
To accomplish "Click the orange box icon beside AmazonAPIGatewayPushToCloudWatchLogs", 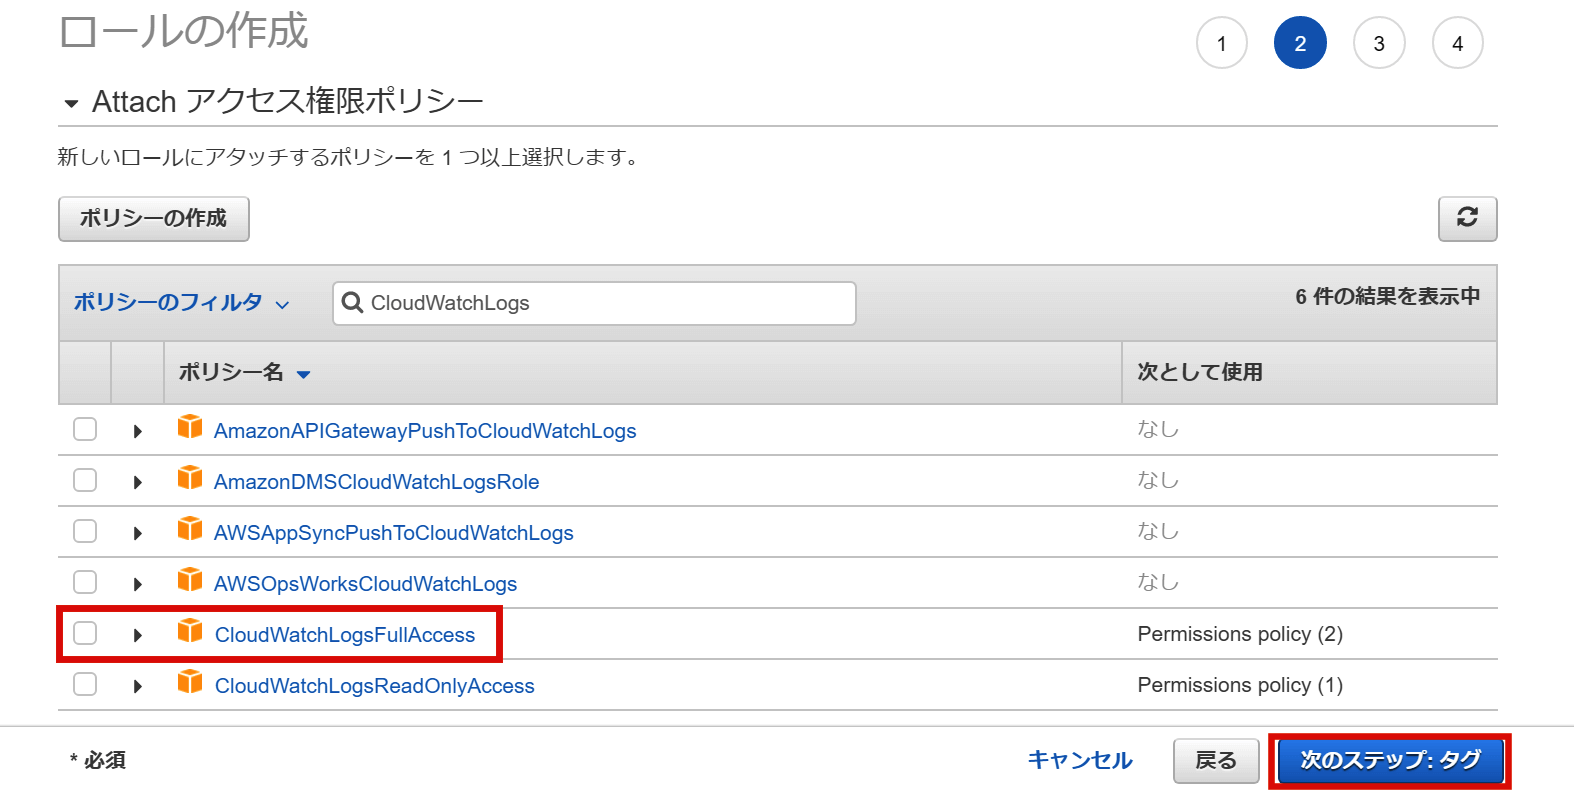I will (189, 428).
